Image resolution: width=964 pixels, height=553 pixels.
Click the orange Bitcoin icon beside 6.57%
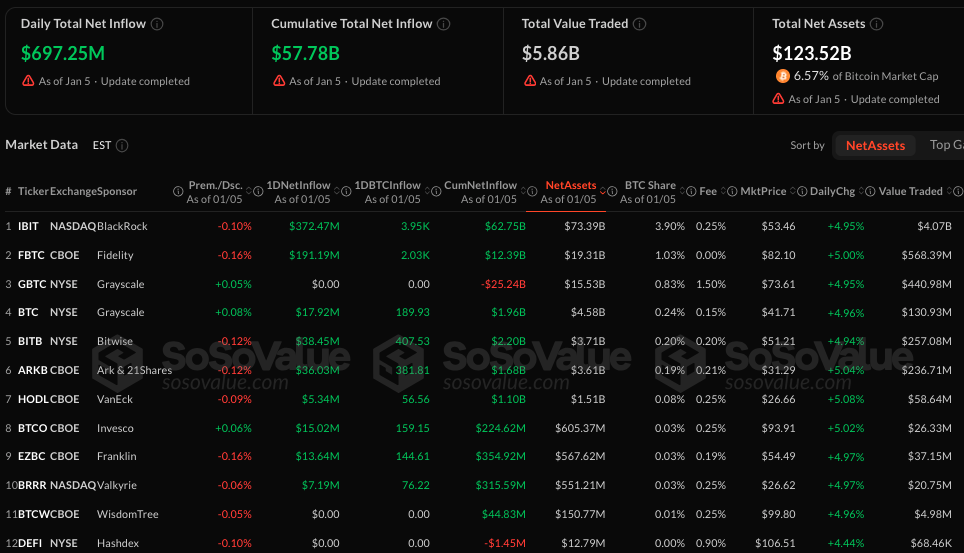point(782,76)
